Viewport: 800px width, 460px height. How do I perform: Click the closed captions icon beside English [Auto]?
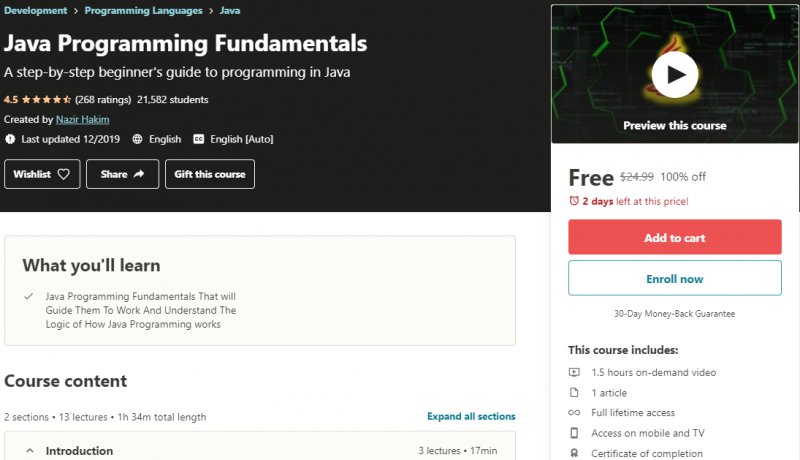click(198, 139)
